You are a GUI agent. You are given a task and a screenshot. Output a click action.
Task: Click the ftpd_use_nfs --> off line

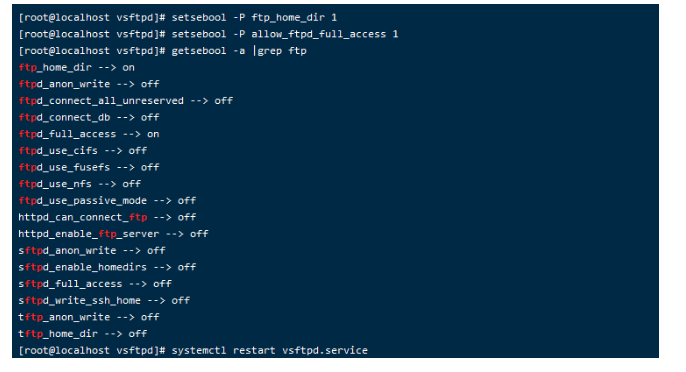coord(80,184)
